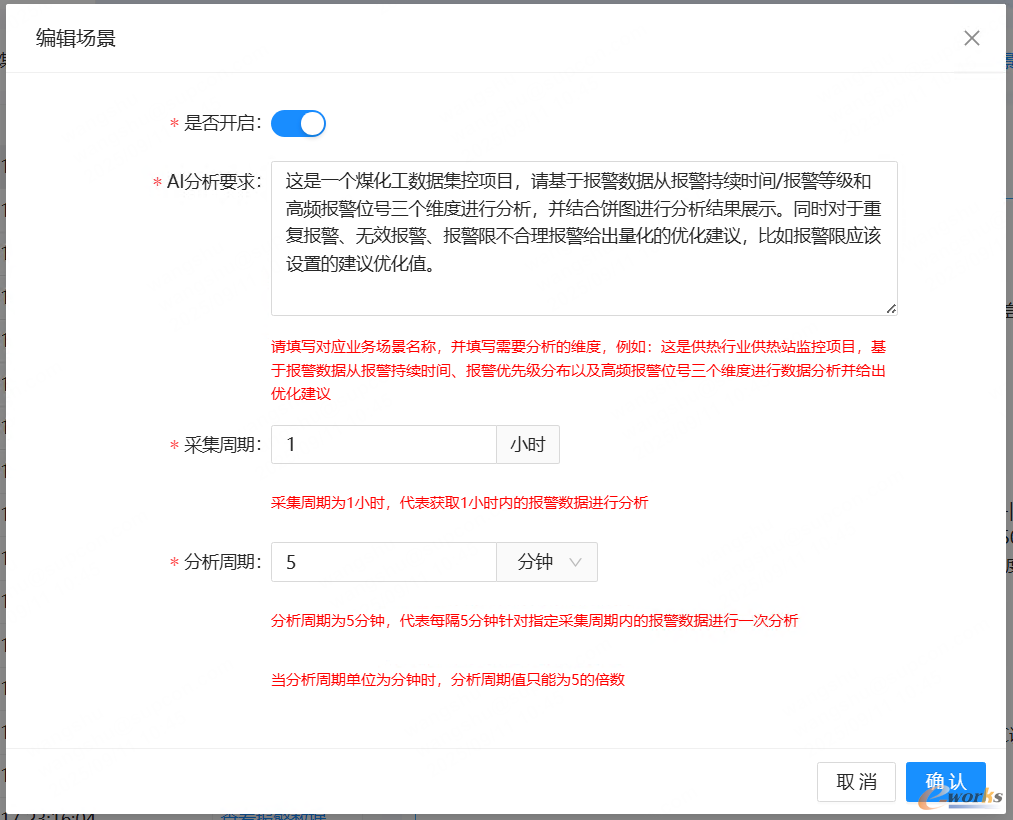The image size is (1013, 820).
Task: Click the hint text 采集周期为1小时
Action: point(459,503)
